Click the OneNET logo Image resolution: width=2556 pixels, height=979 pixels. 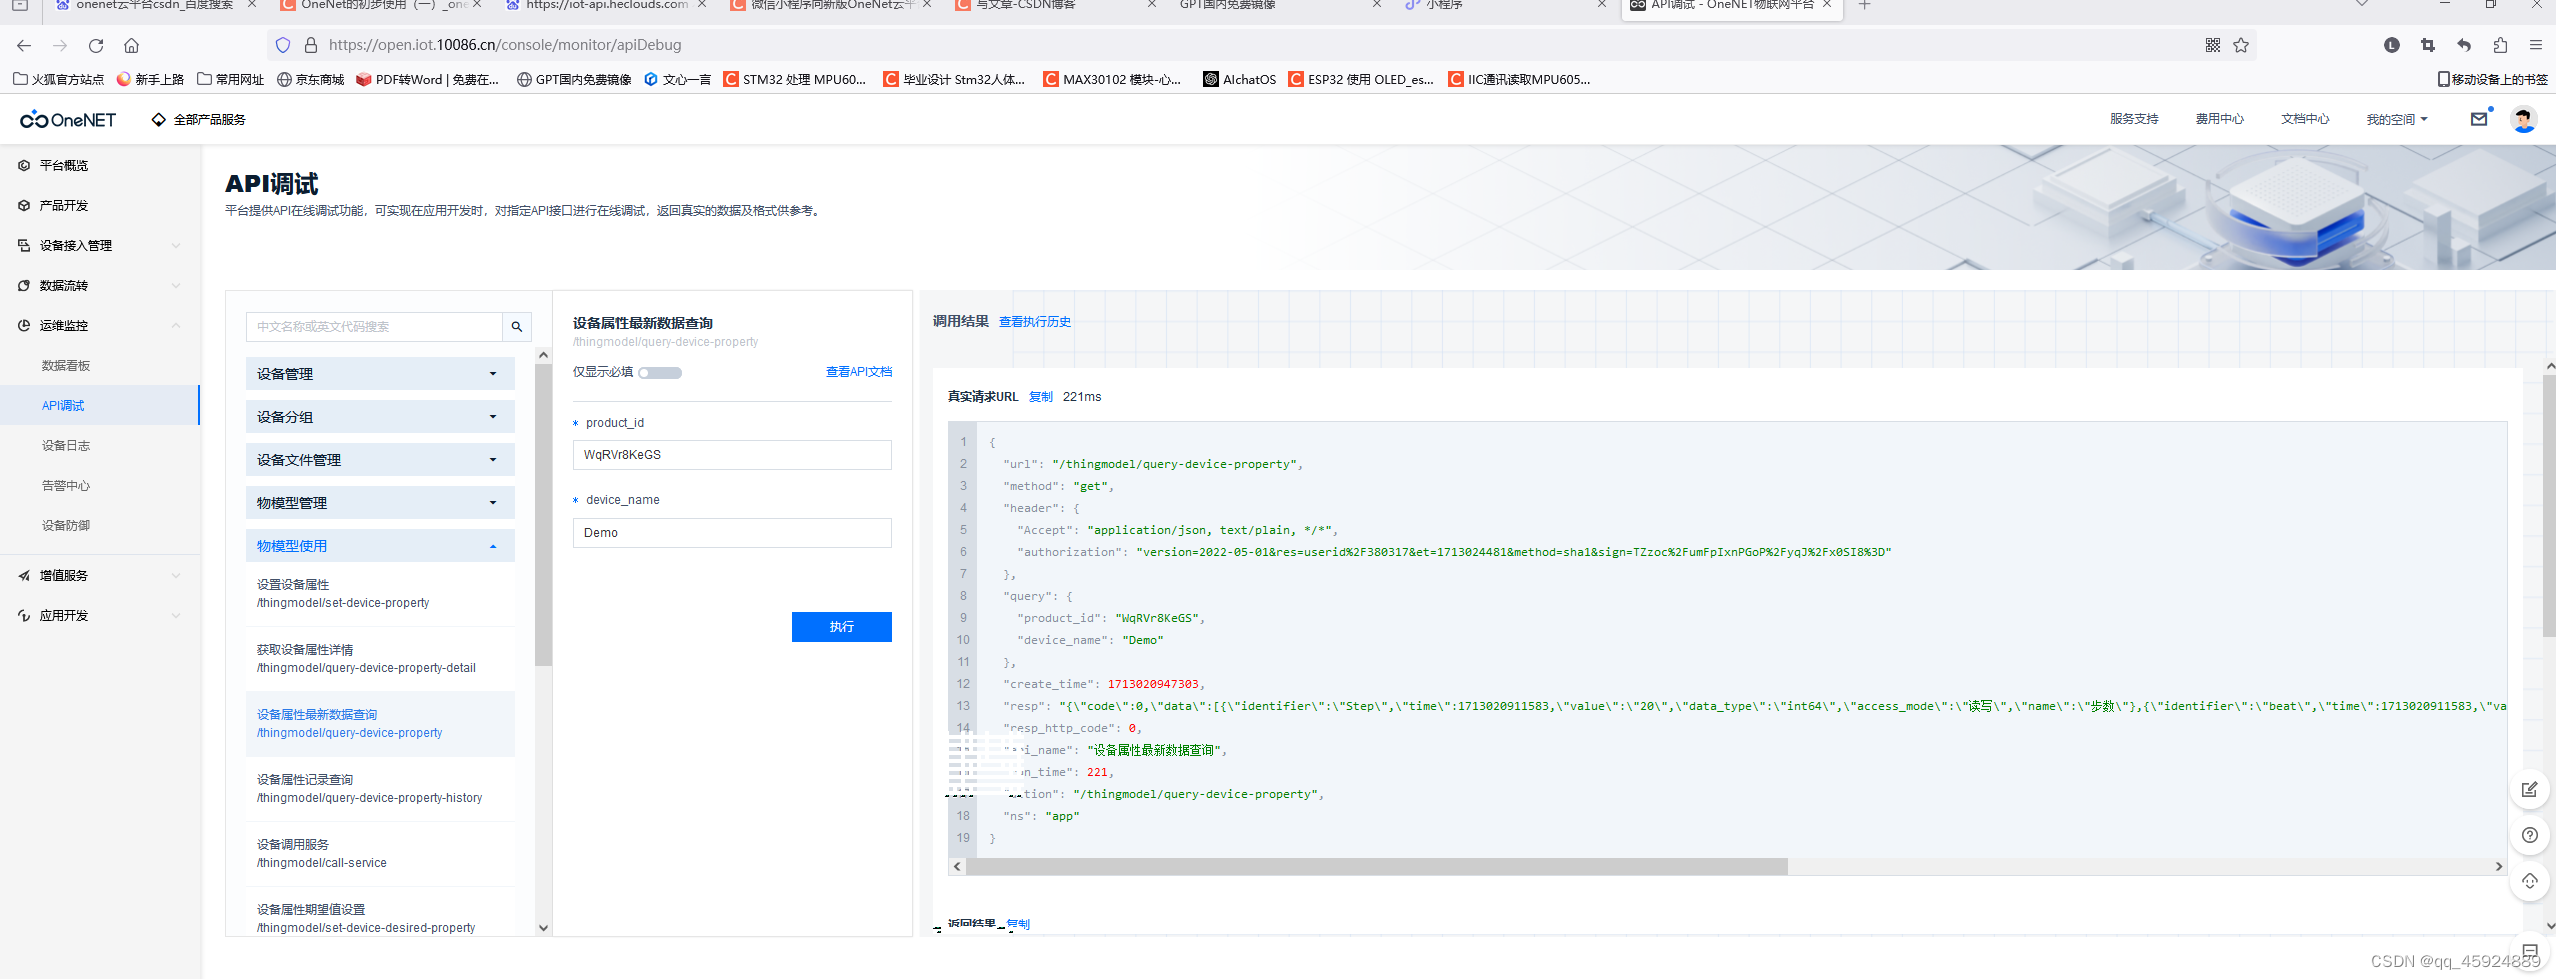click(x=68, y=120)
